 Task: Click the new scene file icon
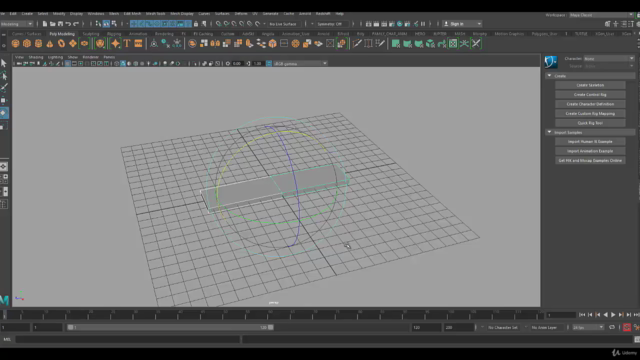(45, 24)
